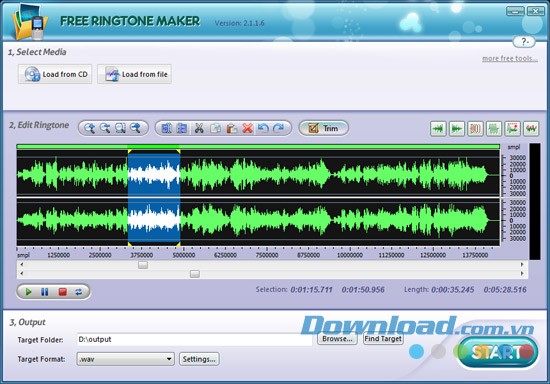Click the zoom out magnifier icon
The width and height of the screenshot is (550, 384).
(x=105, y=128)
